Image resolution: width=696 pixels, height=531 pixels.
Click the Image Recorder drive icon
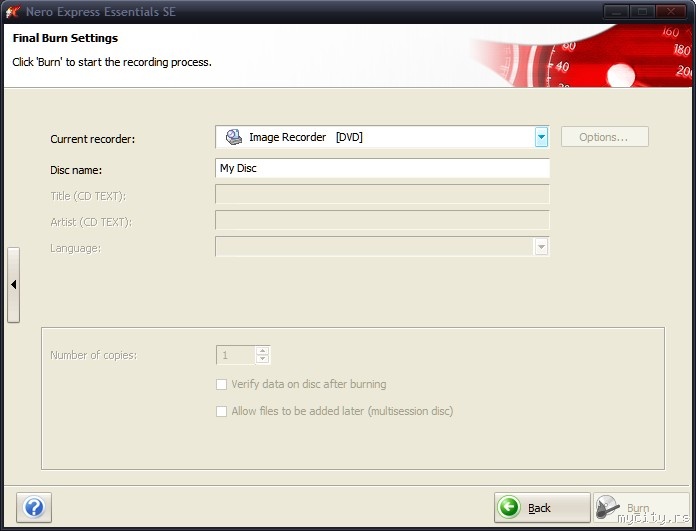(233, 137)
